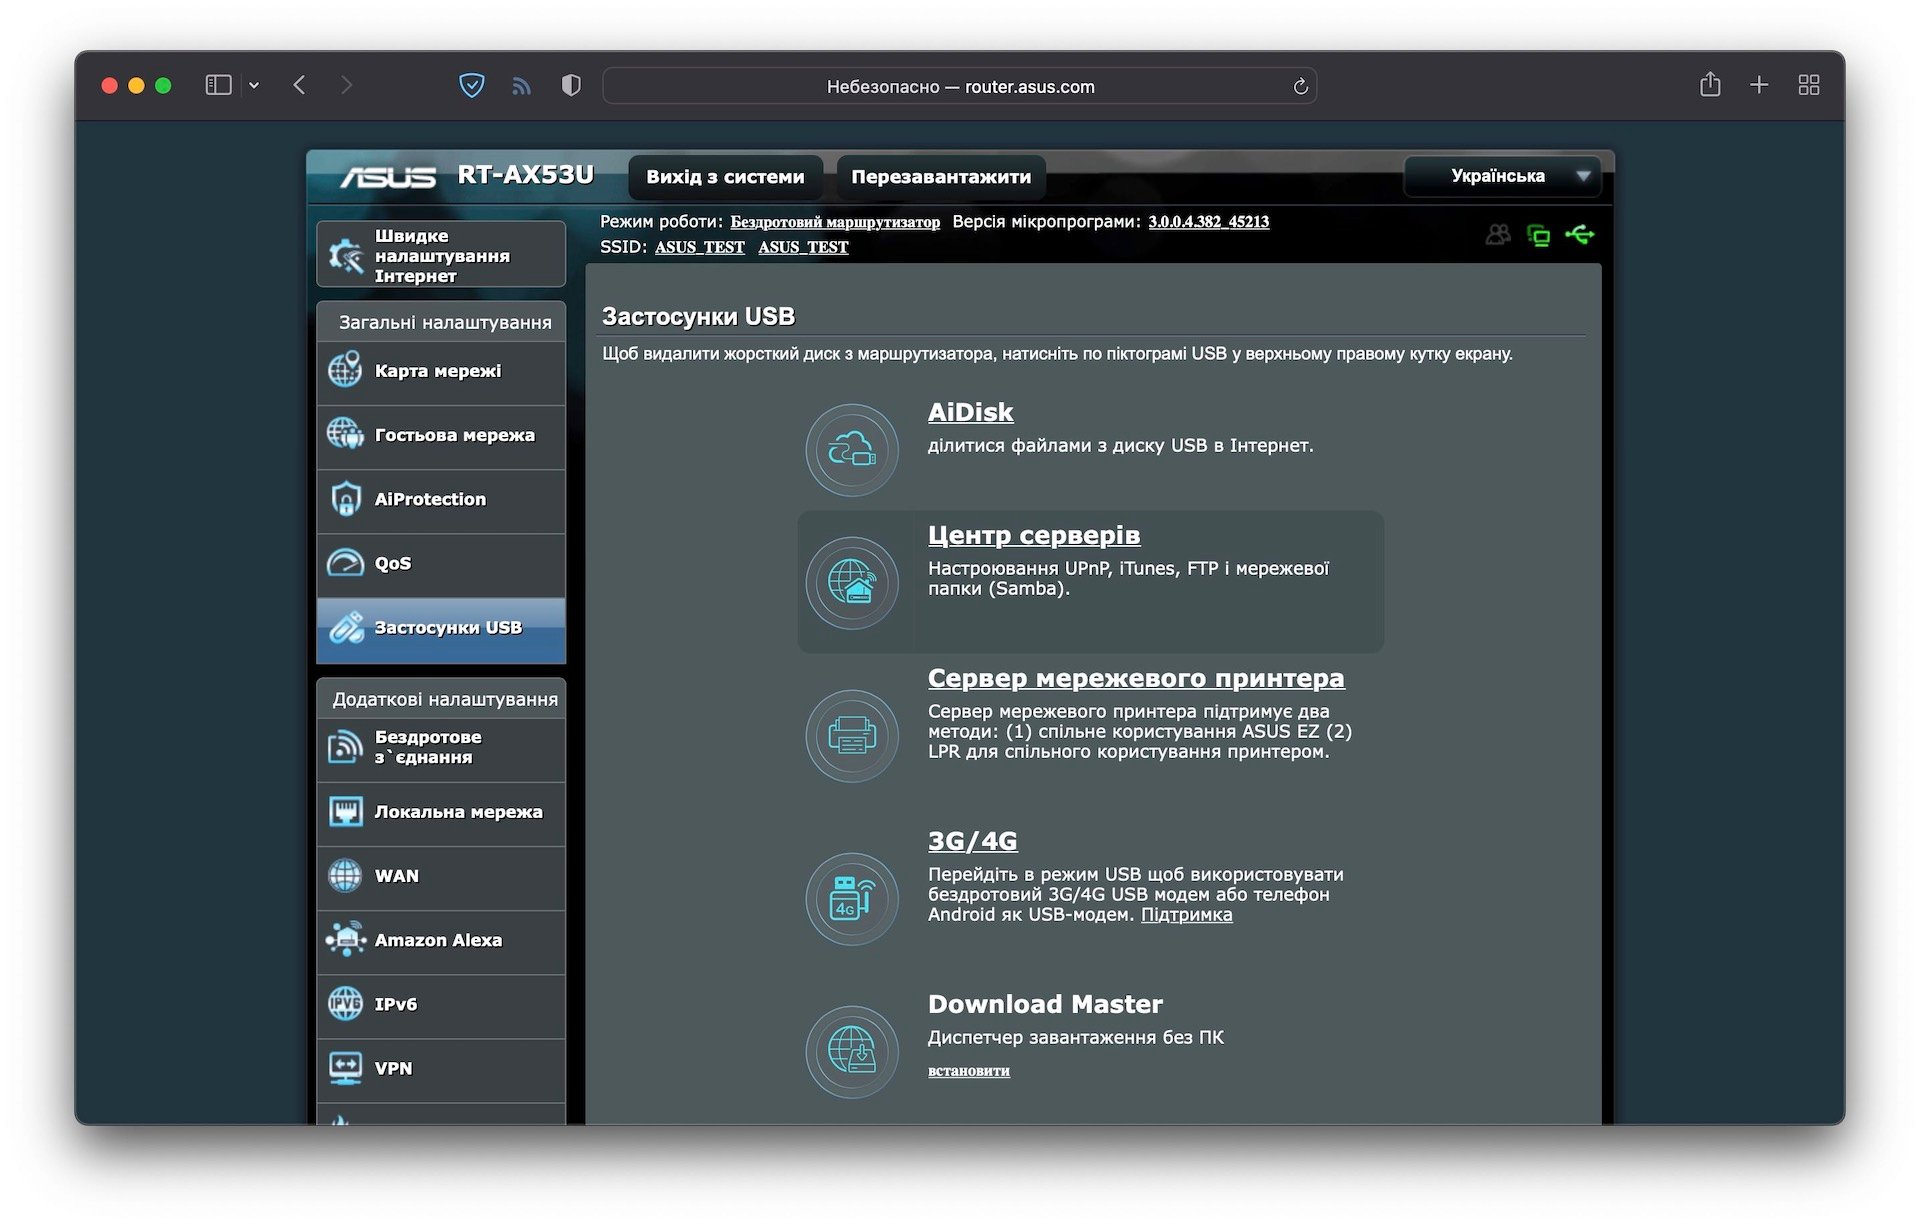
Task: Click the router.asus.com address bar
Action: [x=959, y=86]
